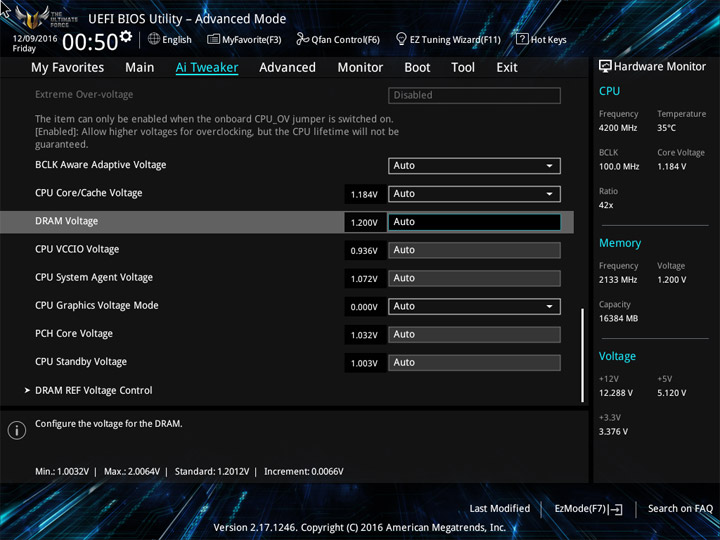Select CPU Core/Cache Voltage label

[x=89, y=193]
